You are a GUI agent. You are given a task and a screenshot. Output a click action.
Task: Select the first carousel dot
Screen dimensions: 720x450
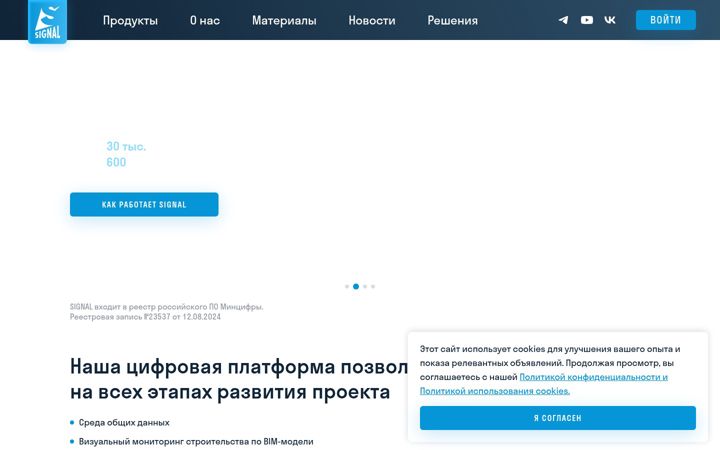[347, 287]
